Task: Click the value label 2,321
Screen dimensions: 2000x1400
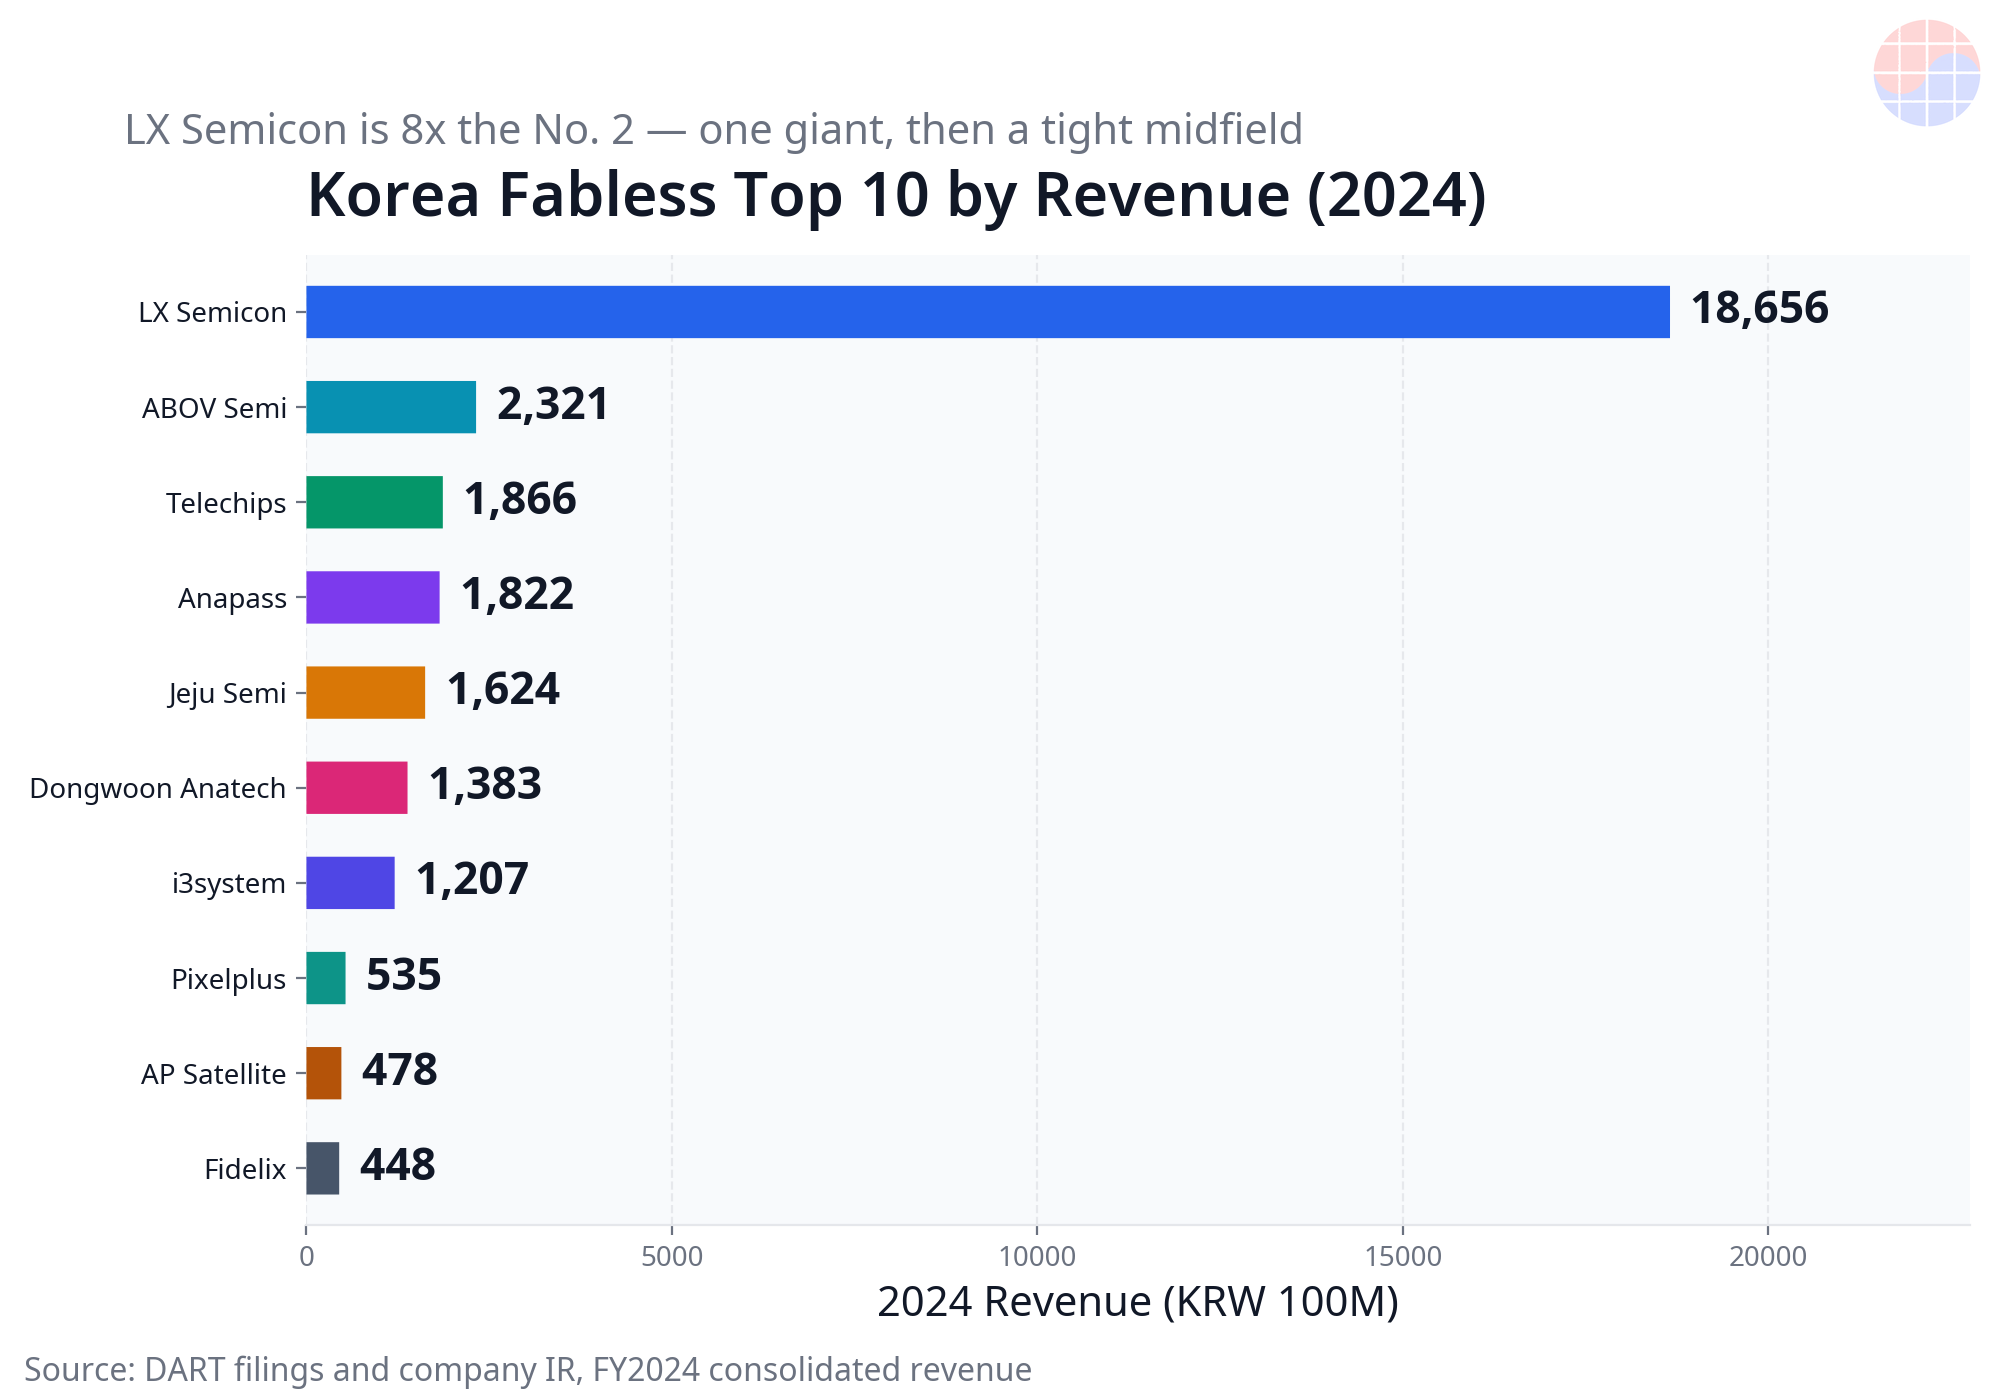Action: (553, 404)
